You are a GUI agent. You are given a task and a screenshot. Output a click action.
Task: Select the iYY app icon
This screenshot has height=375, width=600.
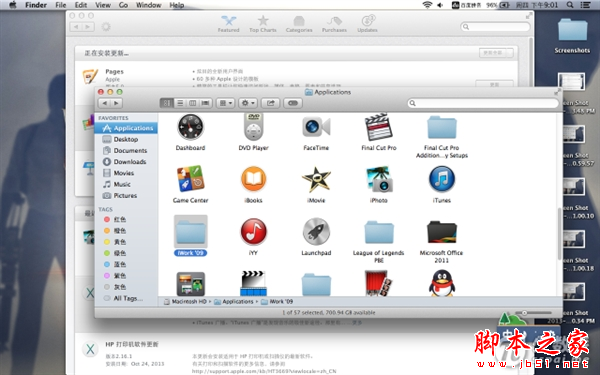(x=253, y=232)
